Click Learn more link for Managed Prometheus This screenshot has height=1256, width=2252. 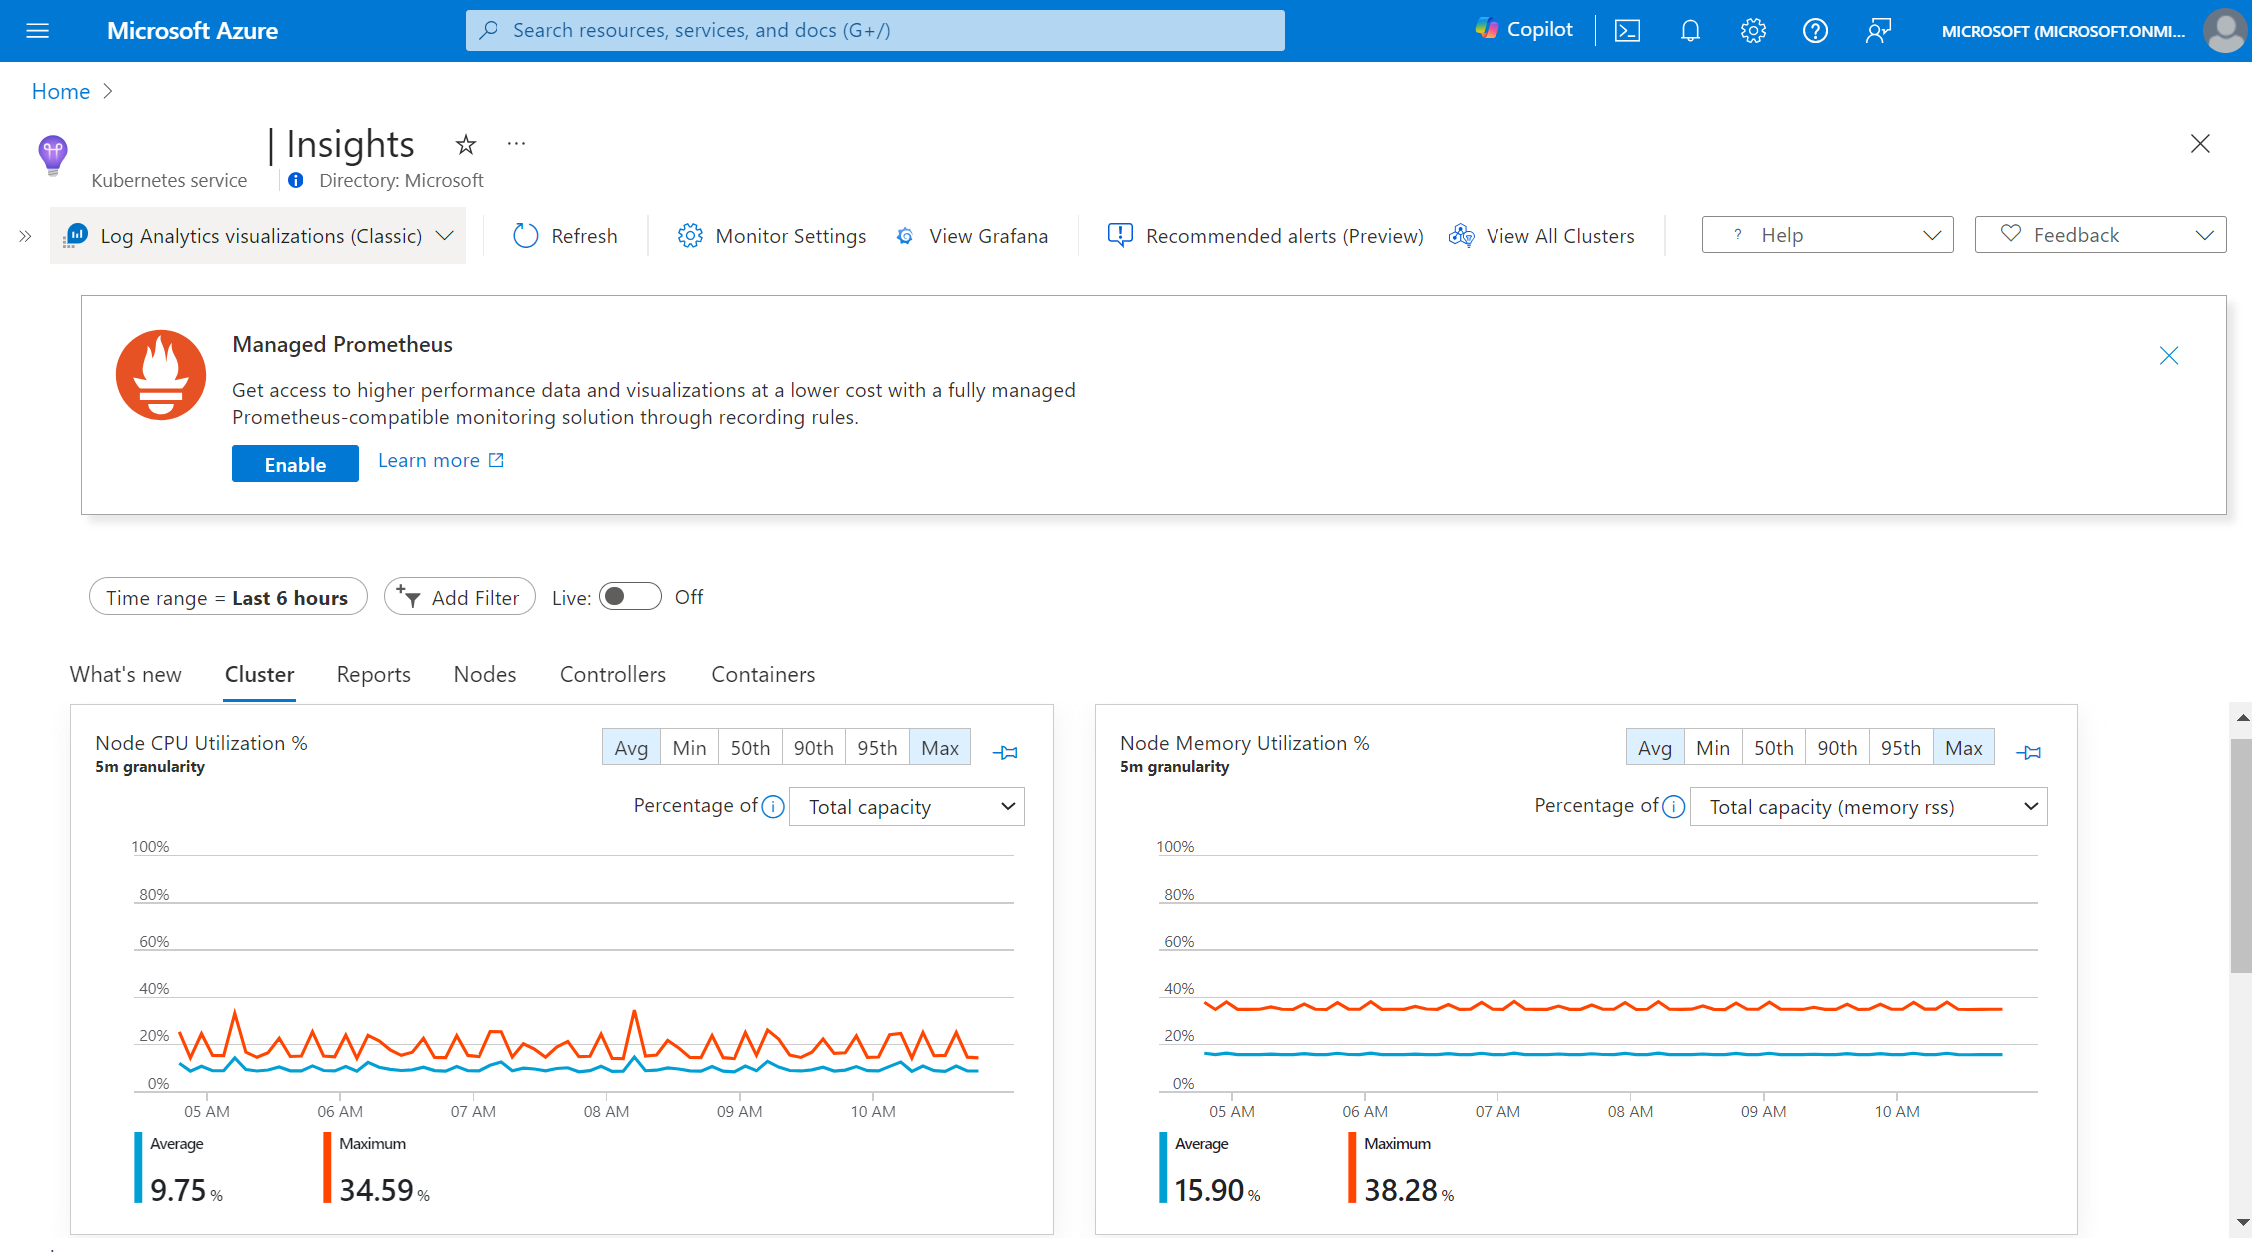tap(438, 459)
